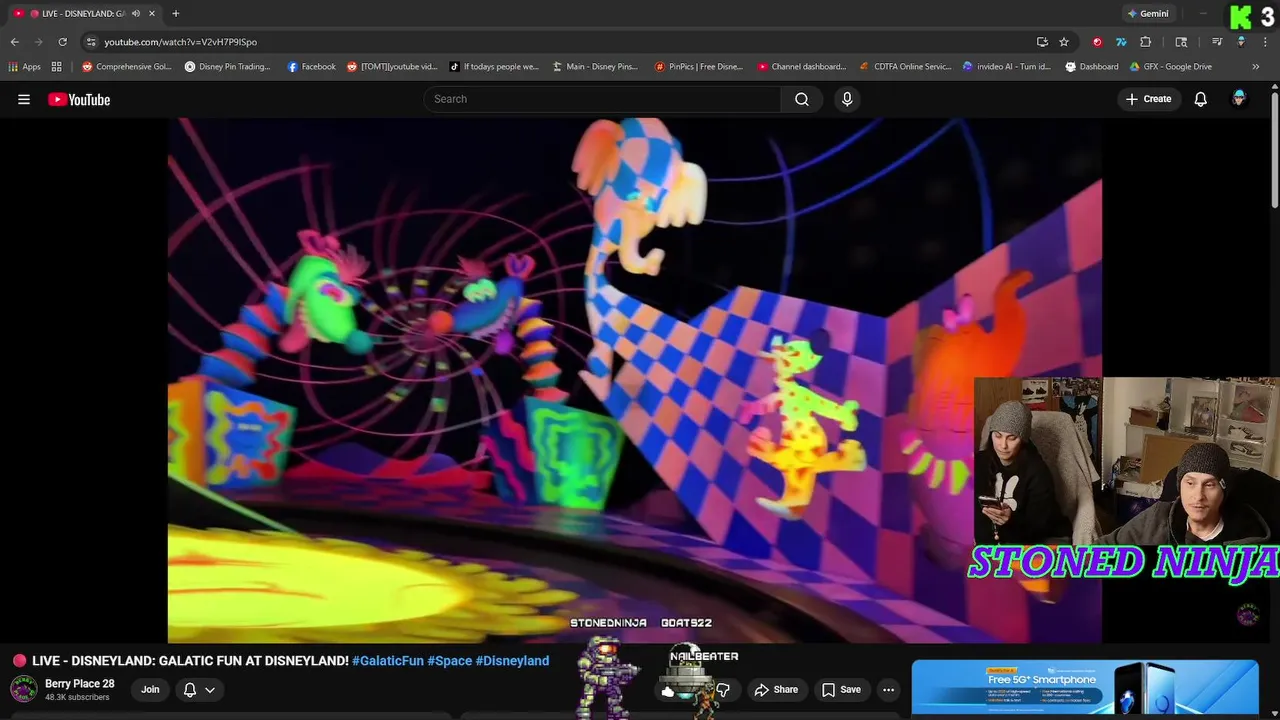Open the 'If todays people we...' bookmark
The width and height of the screenshot is (1280, 720).
click(494, 67)
